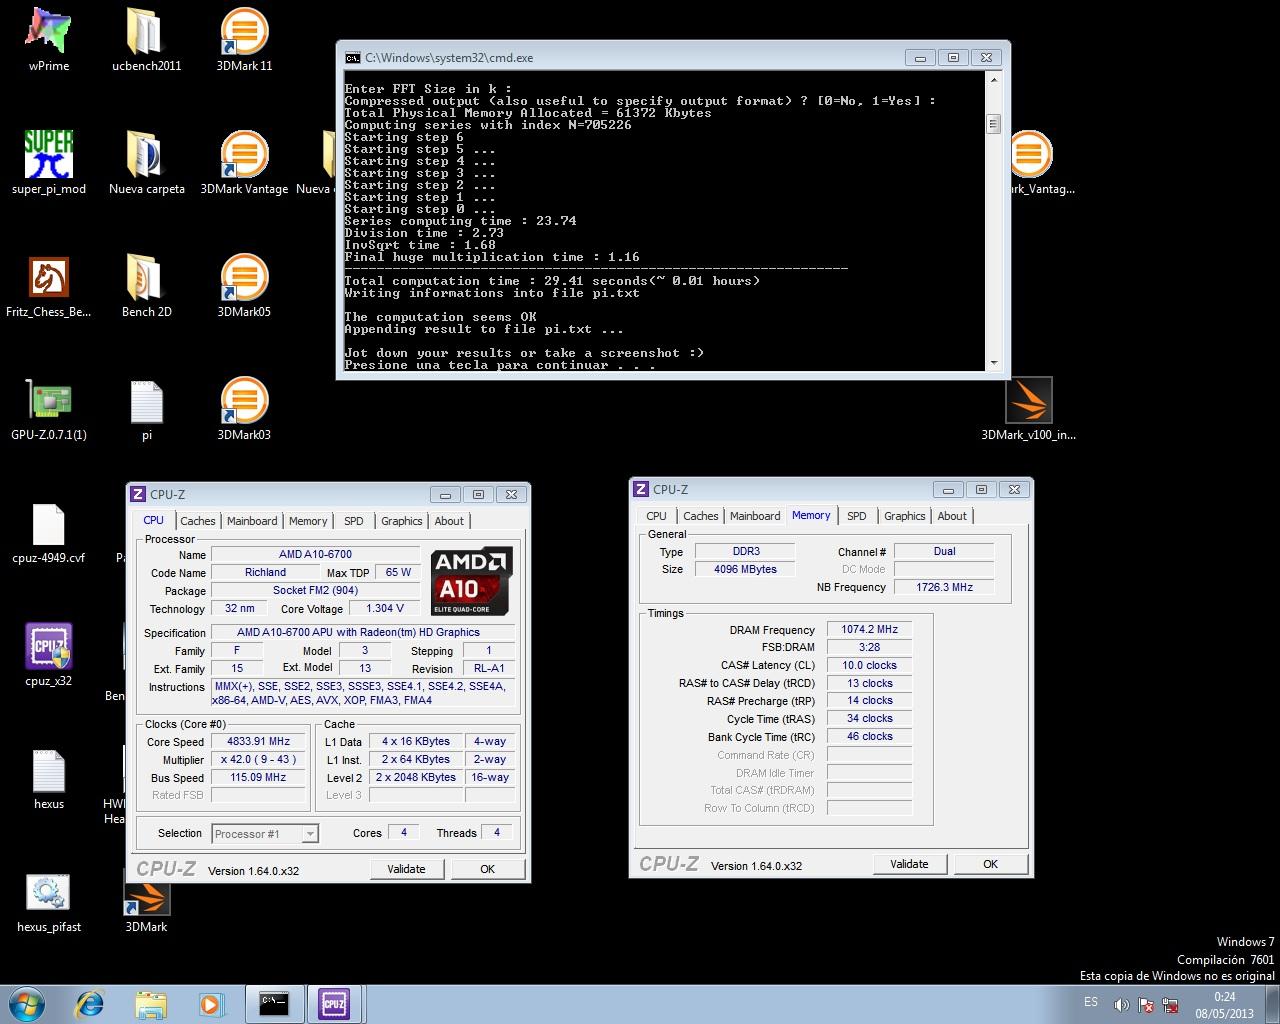Click the cmd scrollbar down arrow
1280x1024 pixels.
993,363
